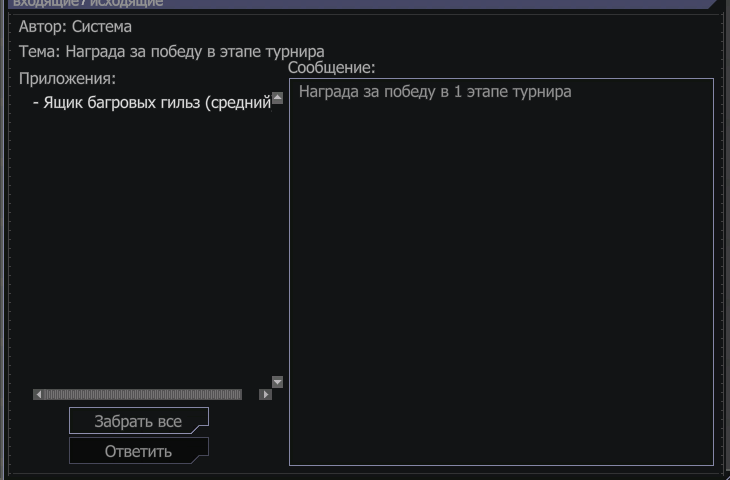Screen dimensions: 730x480
Task: Click the Сообщение label above message box
Action: (x=331, y=68)
